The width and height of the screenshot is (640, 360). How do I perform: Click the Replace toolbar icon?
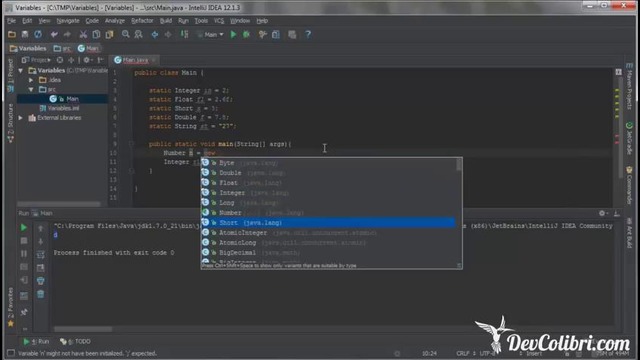click(139, 35)
